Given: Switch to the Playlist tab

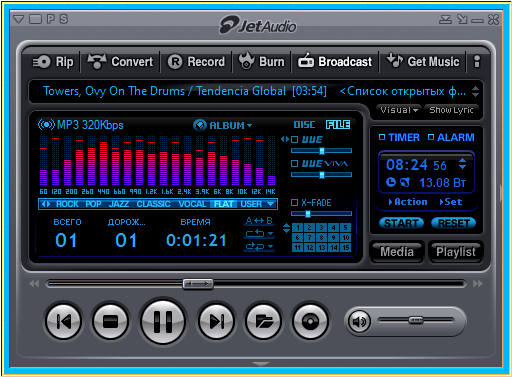Looking at the screenshot, I should click(x=456, y=252).
